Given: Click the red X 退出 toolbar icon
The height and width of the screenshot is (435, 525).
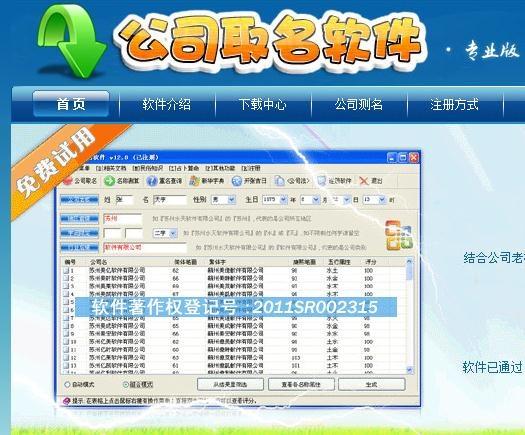Looking at the screenshot, I should click(364, 181).
